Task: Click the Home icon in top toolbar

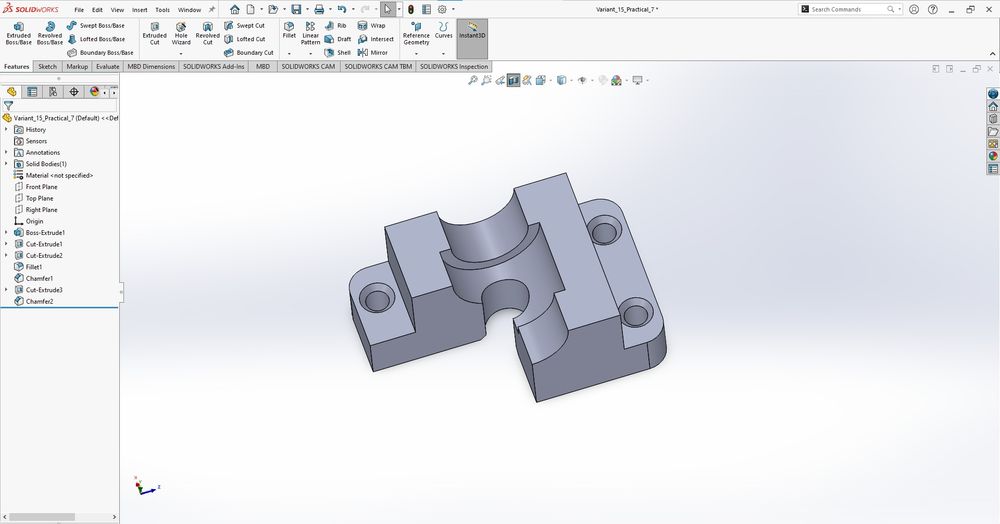Action: 235,10
